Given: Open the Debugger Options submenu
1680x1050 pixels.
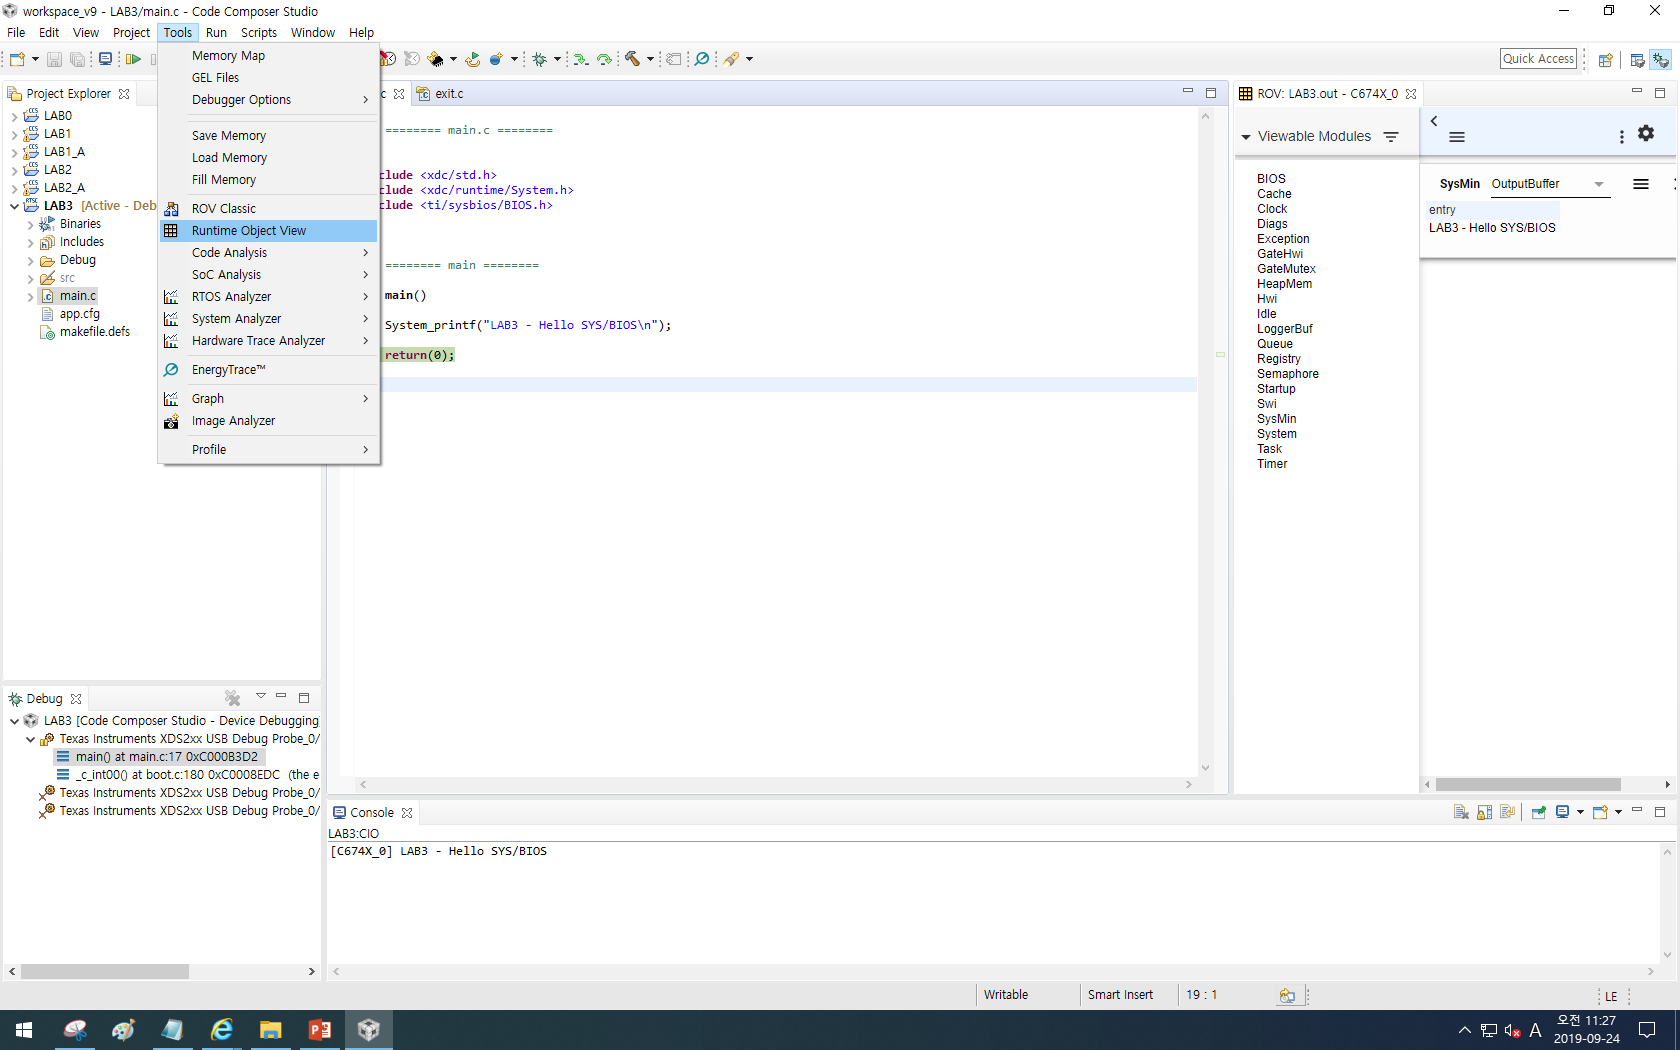Looking at the screenshot, I should point(269,100).
